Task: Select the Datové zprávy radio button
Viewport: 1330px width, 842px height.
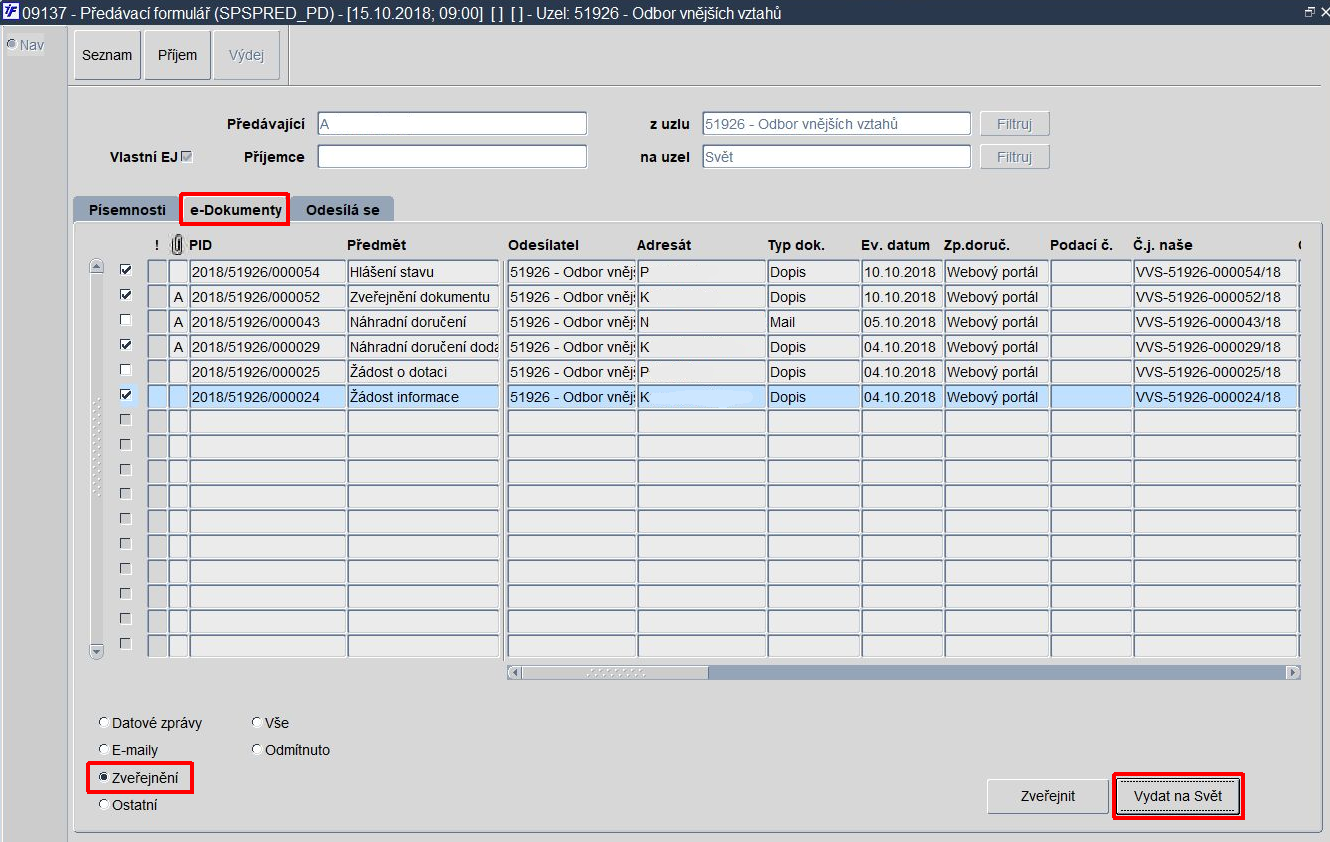Action: point(104,722)
